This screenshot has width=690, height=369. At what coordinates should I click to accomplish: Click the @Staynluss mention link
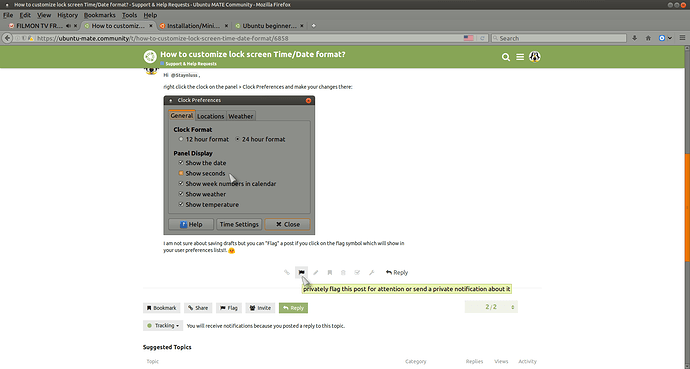pos(184,75)
